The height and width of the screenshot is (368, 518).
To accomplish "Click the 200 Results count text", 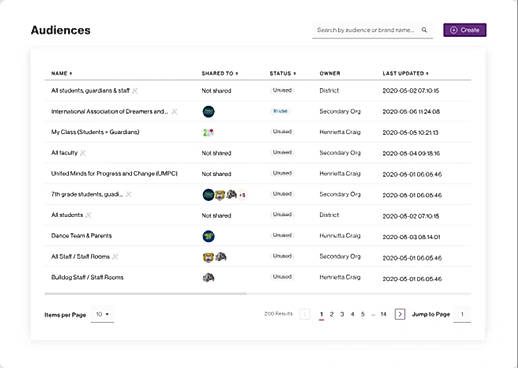I will click(278, 314).
